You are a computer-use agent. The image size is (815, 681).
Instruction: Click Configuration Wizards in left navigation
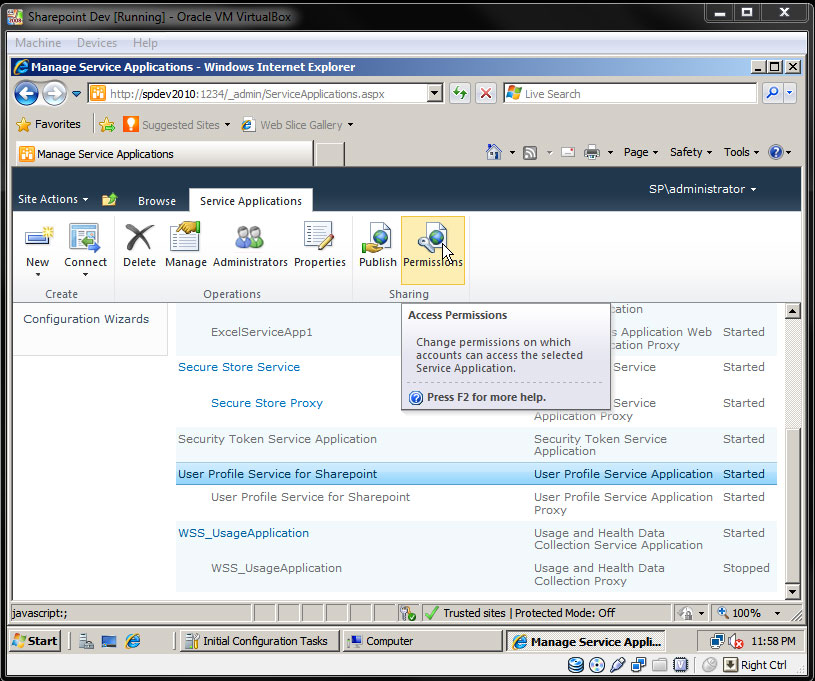(x=86, y=319)
